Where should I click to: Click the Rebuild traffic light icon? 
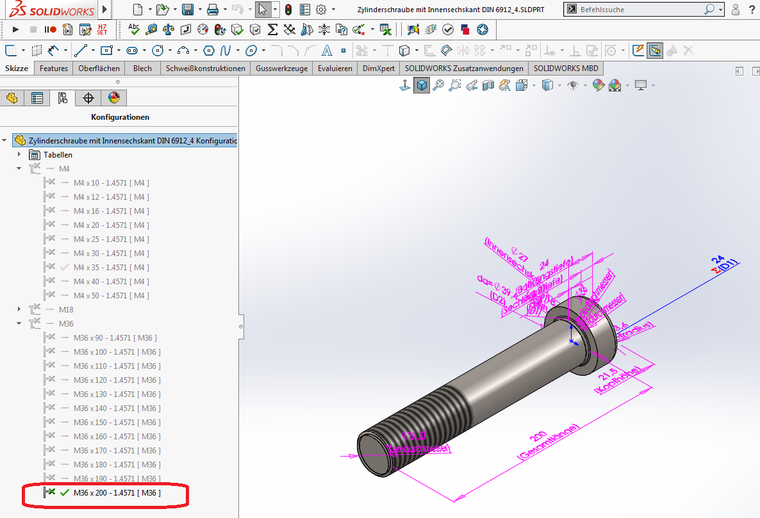click(288, 9)
